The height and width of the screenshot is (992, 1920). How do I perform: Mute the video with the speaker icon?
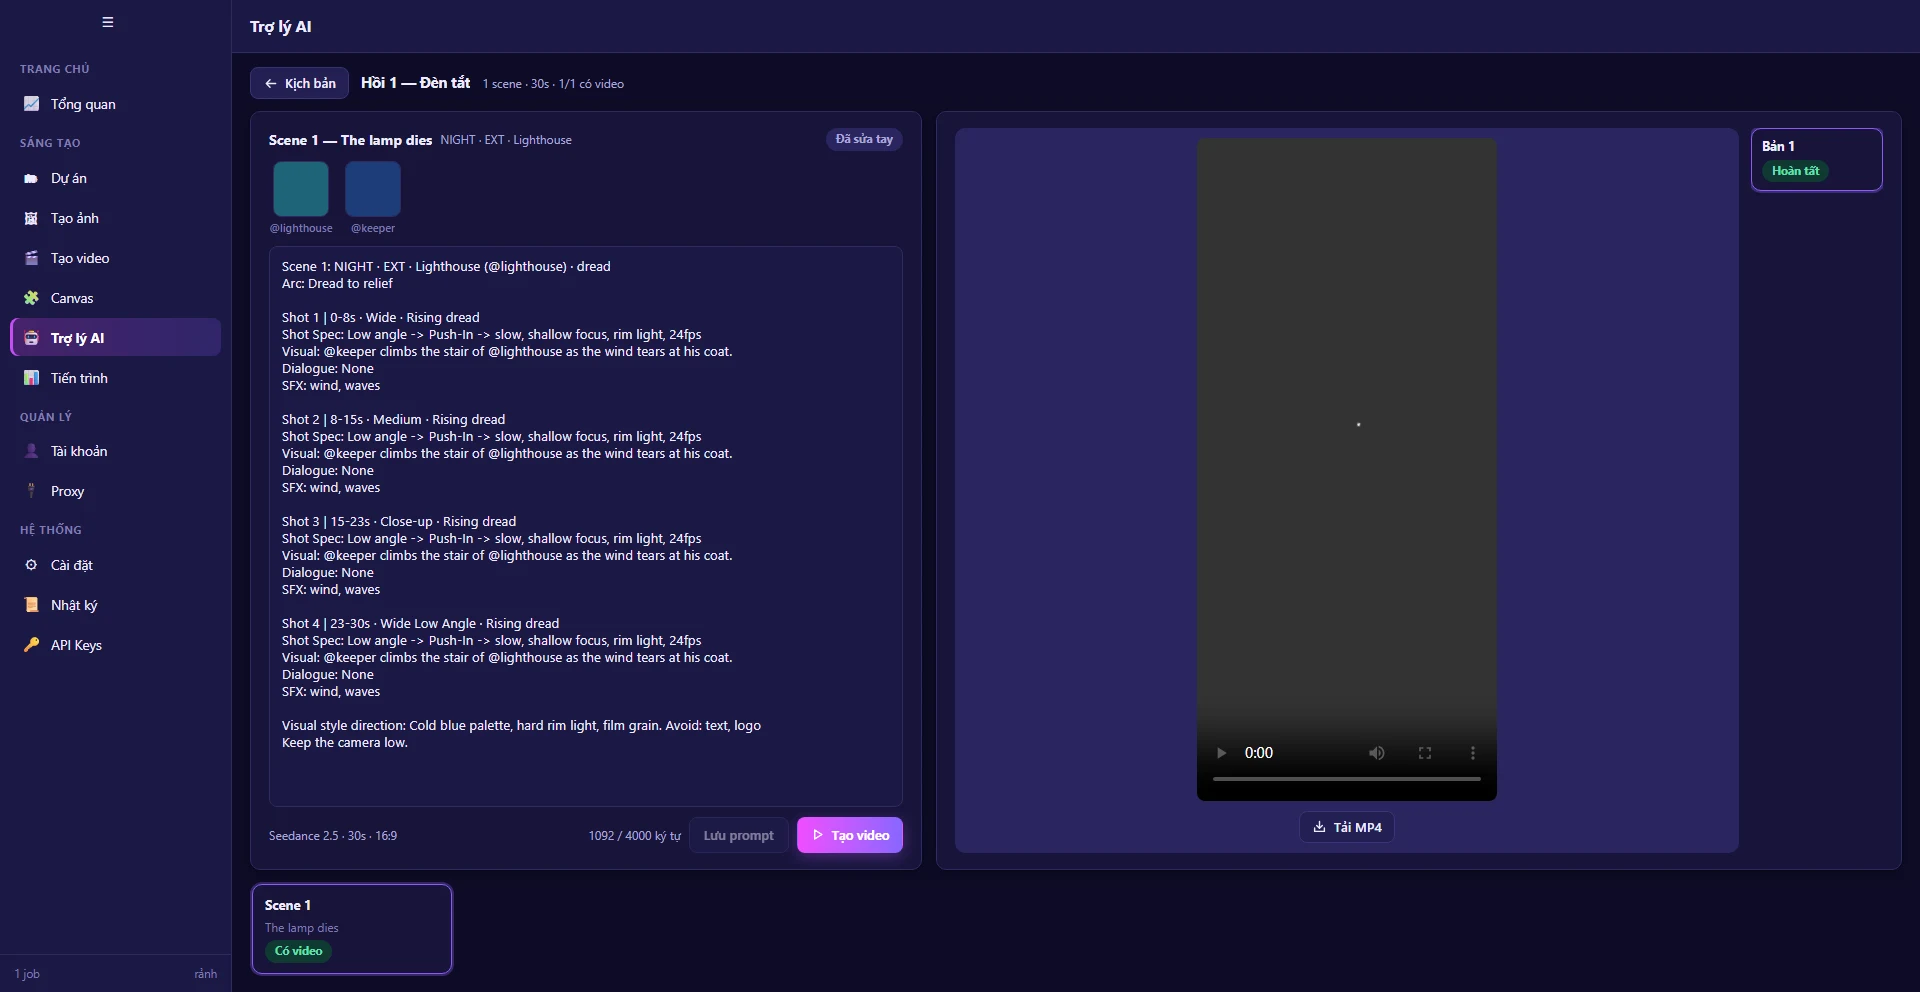tap(1377, 753)
